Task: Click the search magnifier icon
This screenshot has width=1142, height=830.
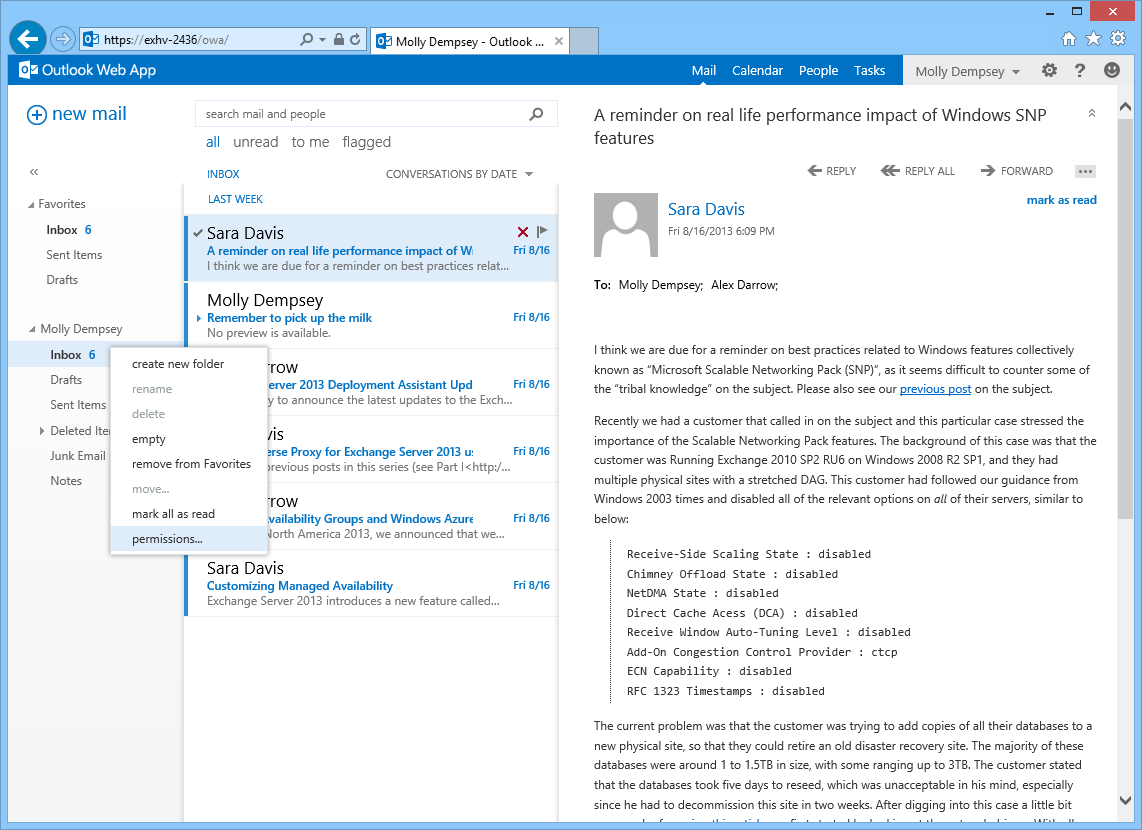Action: [537, 113]
